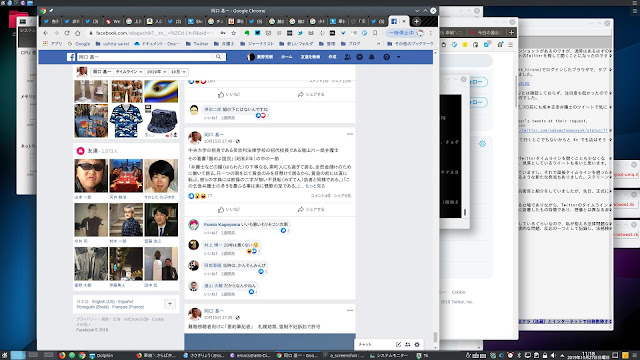Open home page button in Chrome toolbar
The width and height of the screenshot is (640, 360).
(x=78, y=33)
